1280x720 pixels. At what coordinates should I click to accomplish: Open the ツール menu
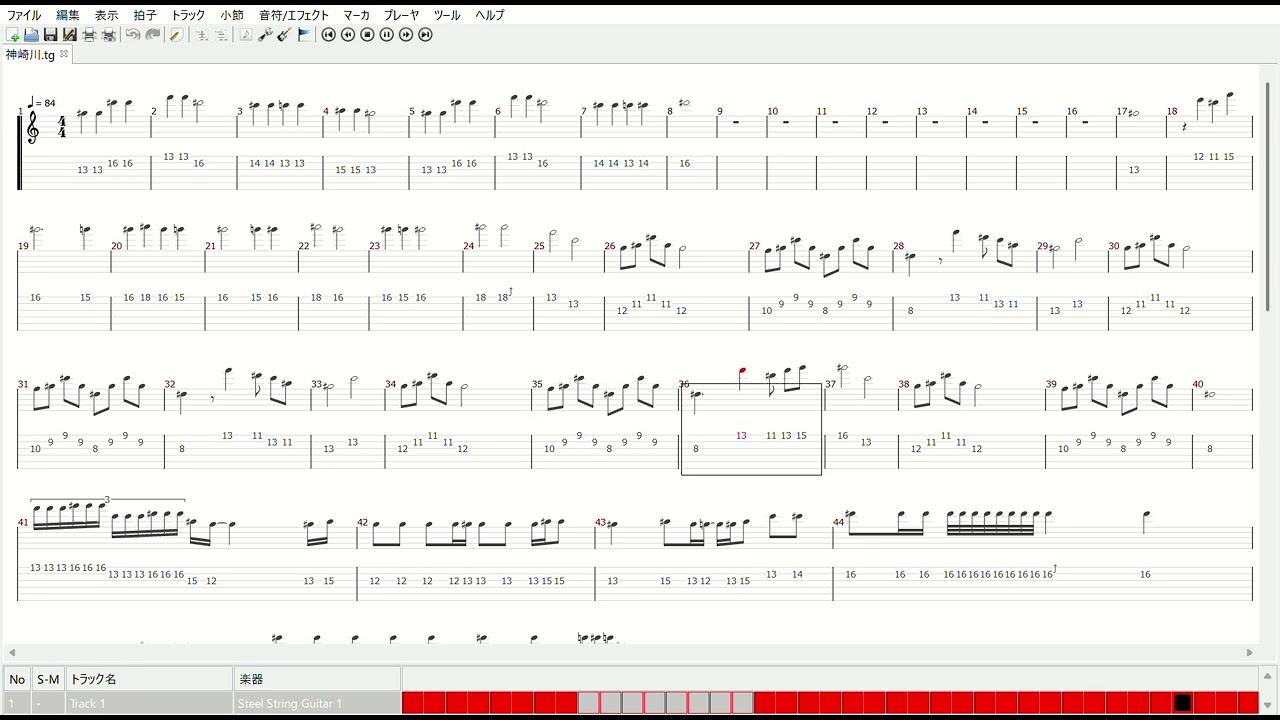click(x=447, y=15)
